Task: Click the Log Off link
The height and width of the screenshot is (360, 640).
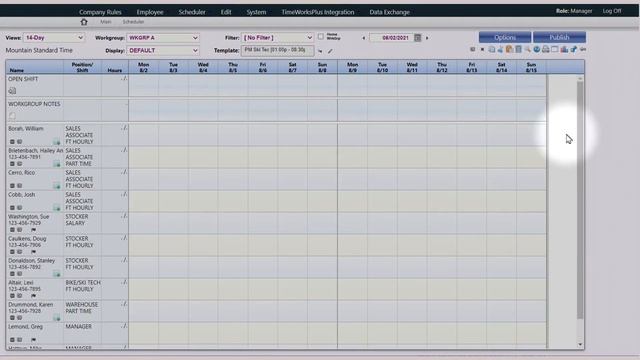Action: click(x=612, y=11)
